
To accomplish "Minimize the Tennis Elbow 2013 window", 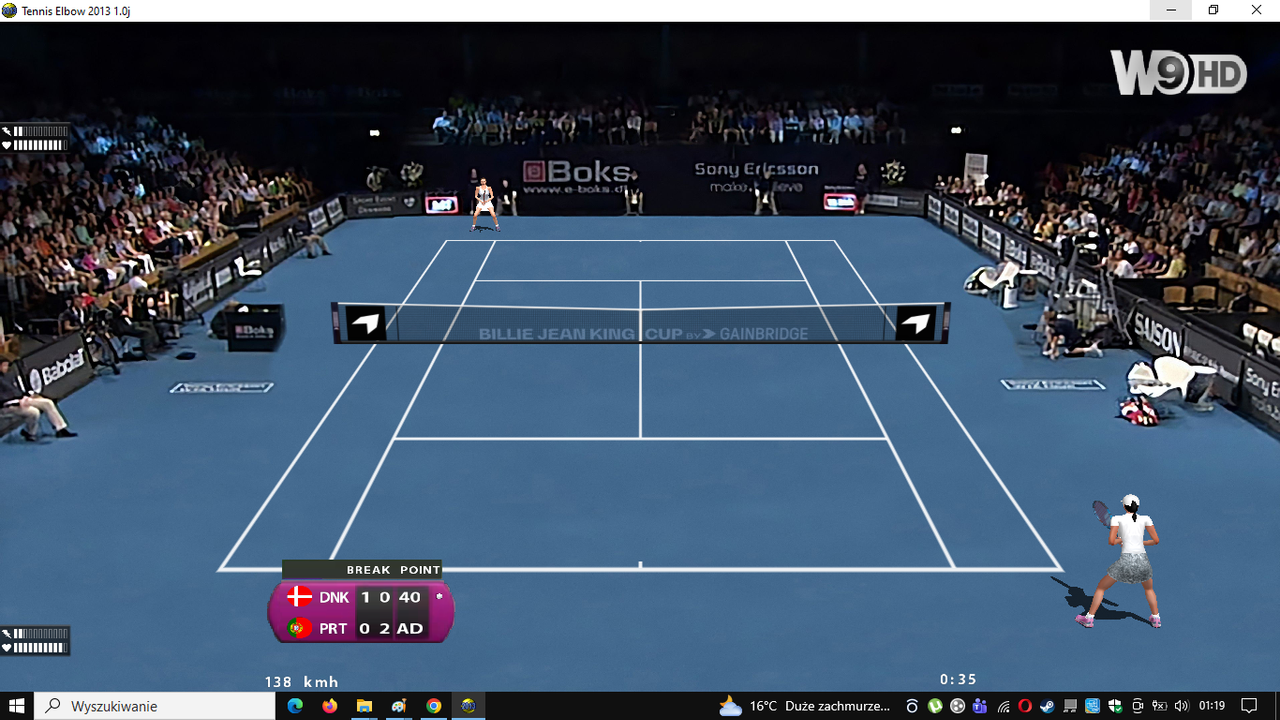I will point(1171,10).
